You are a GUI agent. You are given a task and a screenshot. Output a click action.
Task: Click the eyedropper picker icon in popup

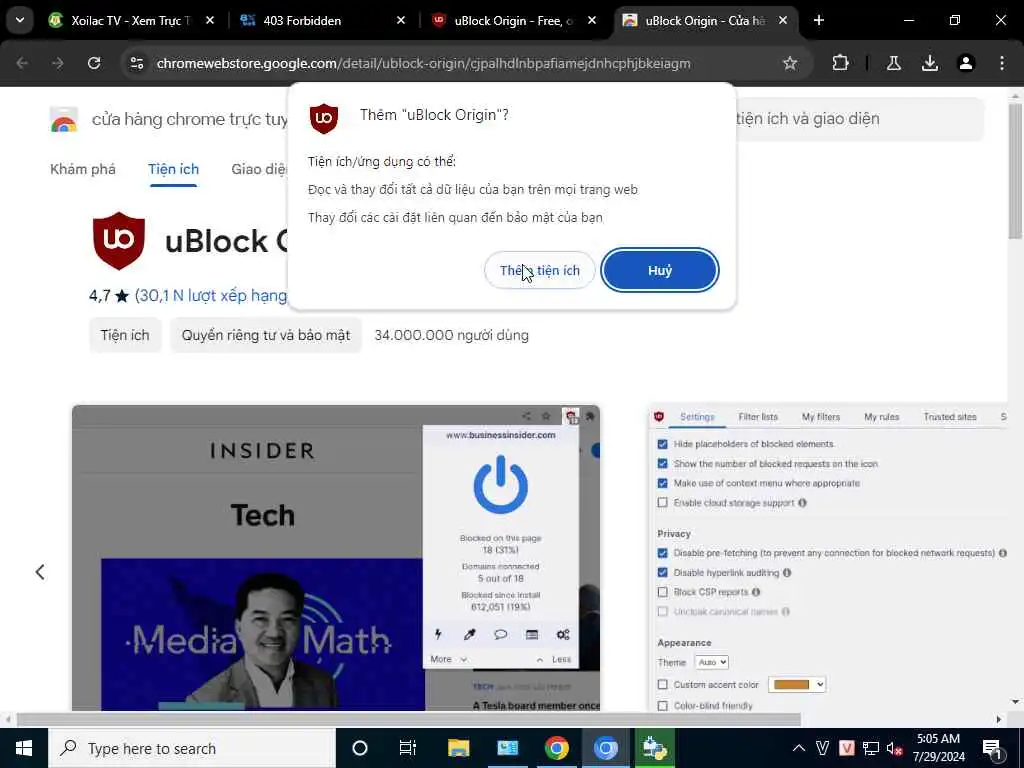(x=470, y=634)
